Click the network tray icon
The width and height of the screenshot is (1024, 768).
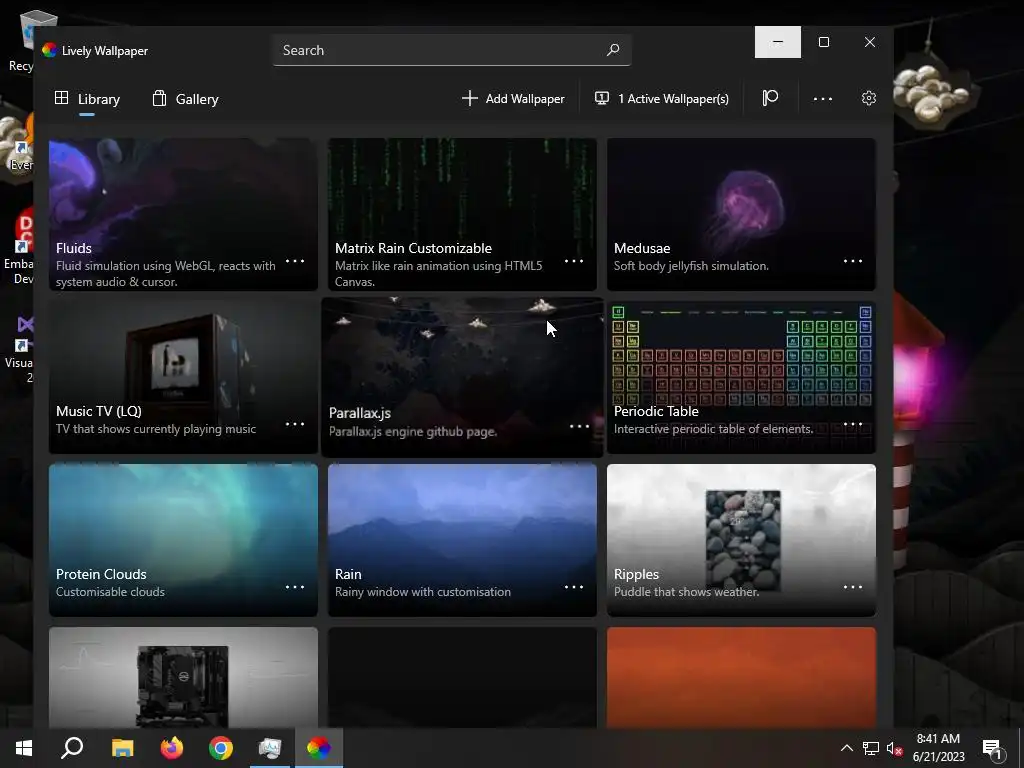(x=871, y=748)
